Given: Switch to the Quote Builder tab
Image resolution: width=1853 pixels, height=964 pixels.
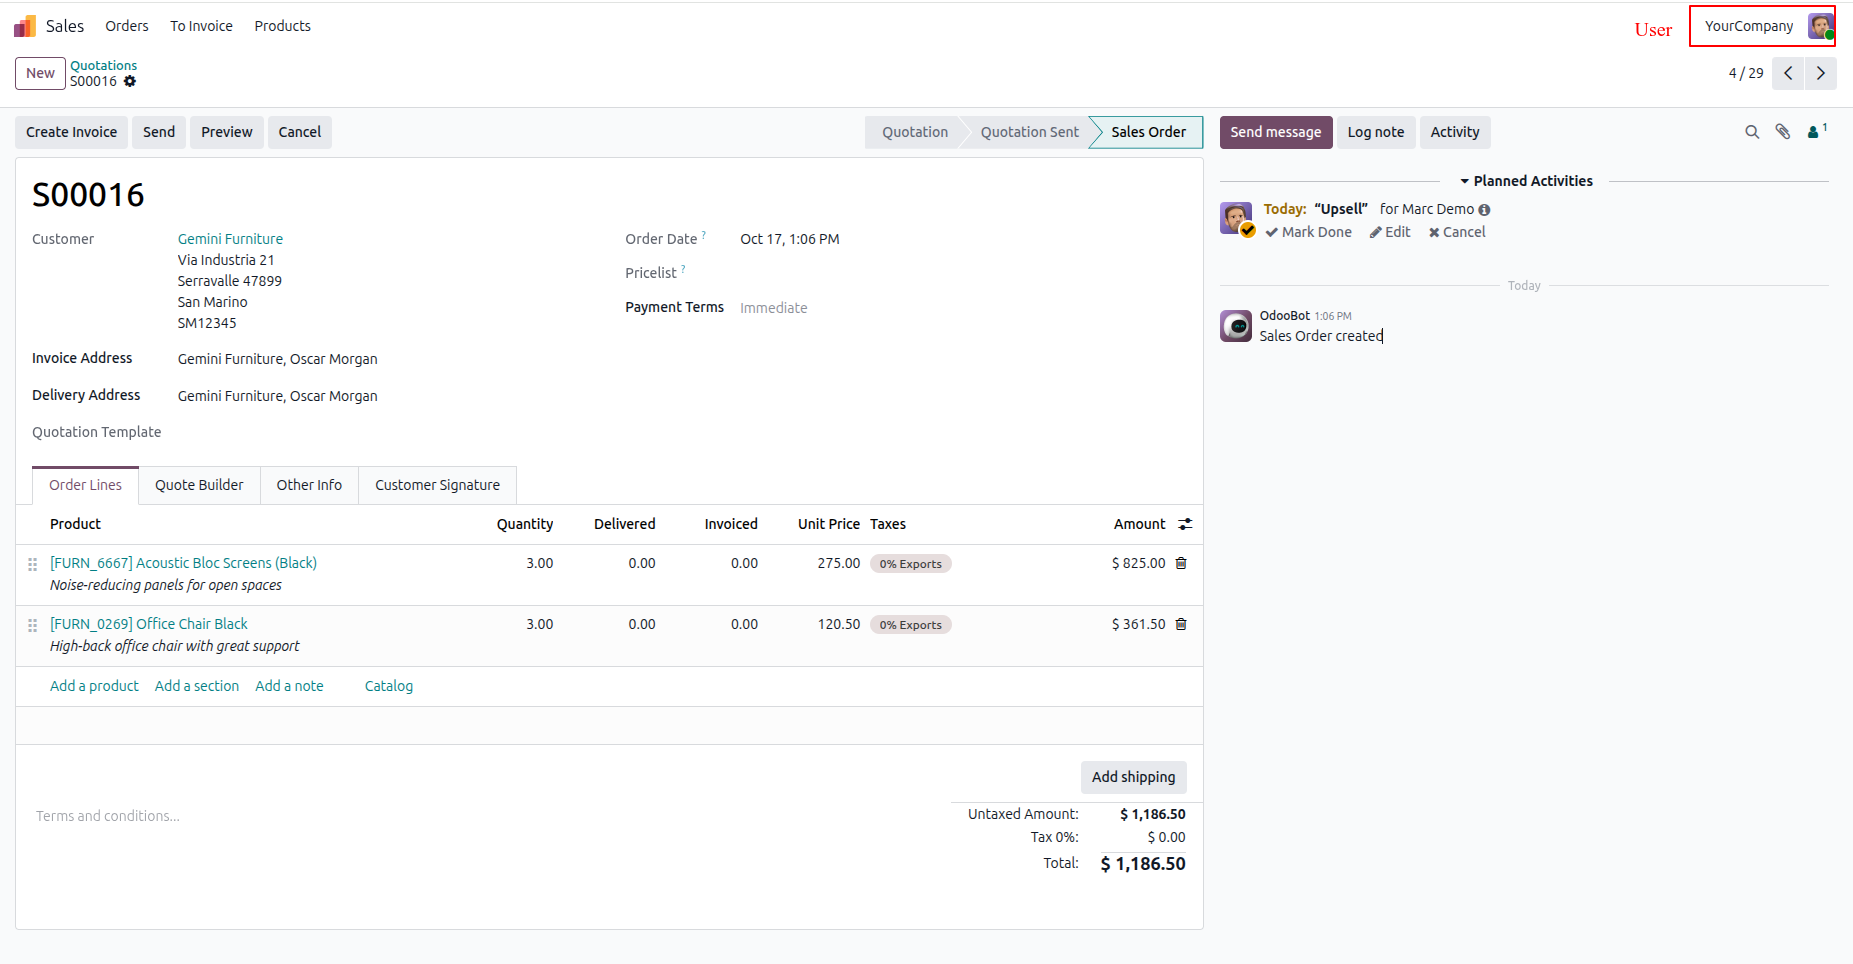Looking at the screenshot, I should coord(199,485).
